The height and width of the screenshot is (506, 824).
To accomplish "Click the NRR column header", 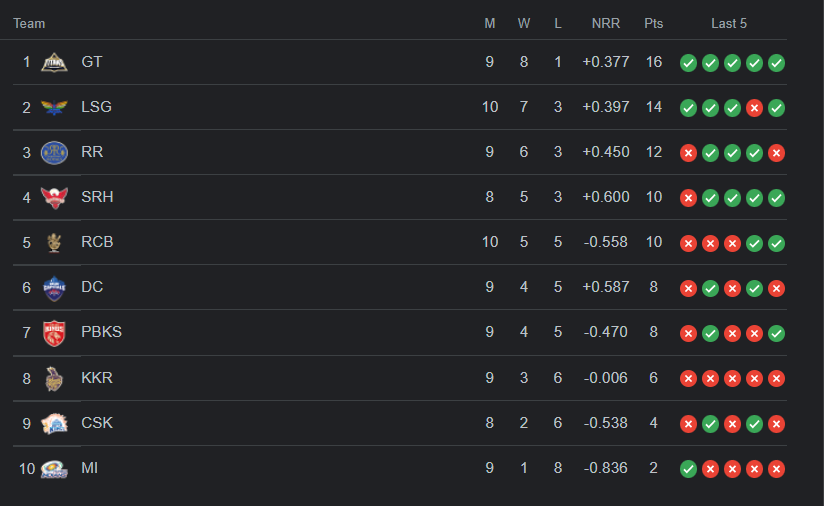I will 606,23.
